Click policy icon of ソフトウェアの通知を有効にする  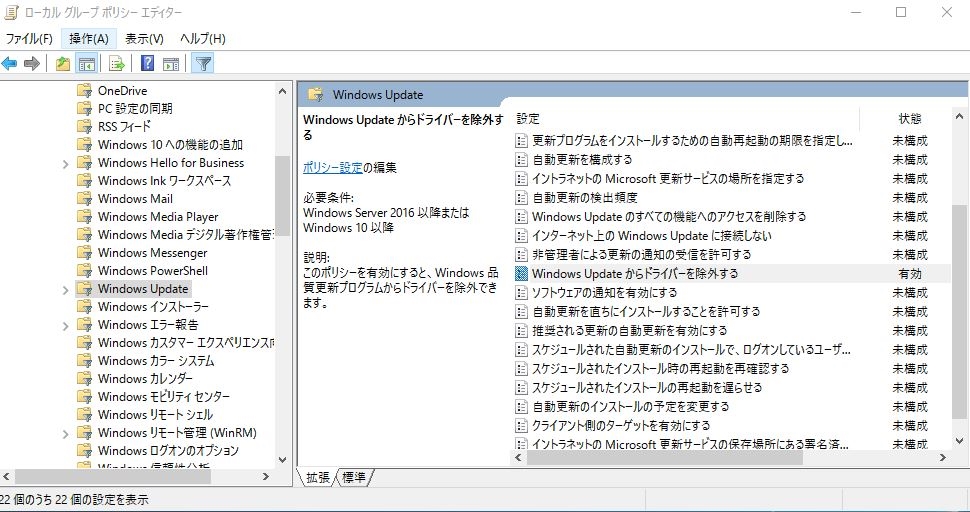click(x=521, y=292)
